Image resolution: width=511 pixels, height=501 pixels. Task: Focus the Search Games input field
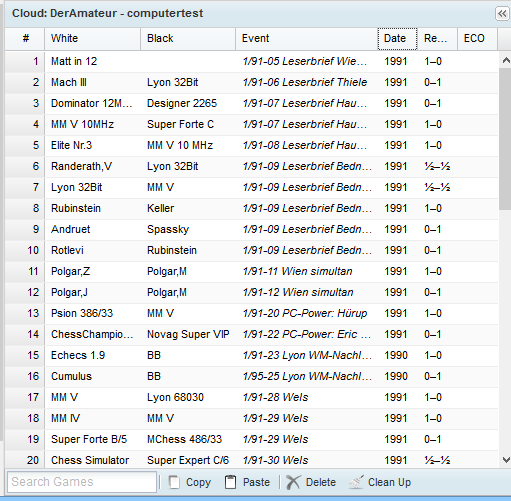(x=82, y=482)
